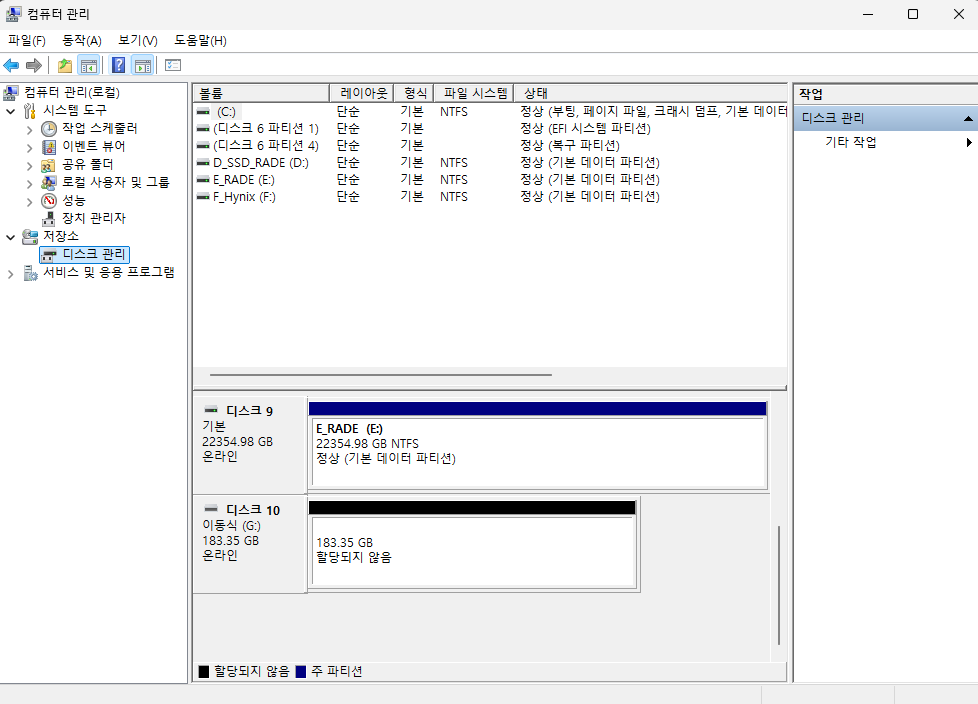Click the blue Help question mark icon
This screenshot has height=704, width=978.
pos(118,65)
